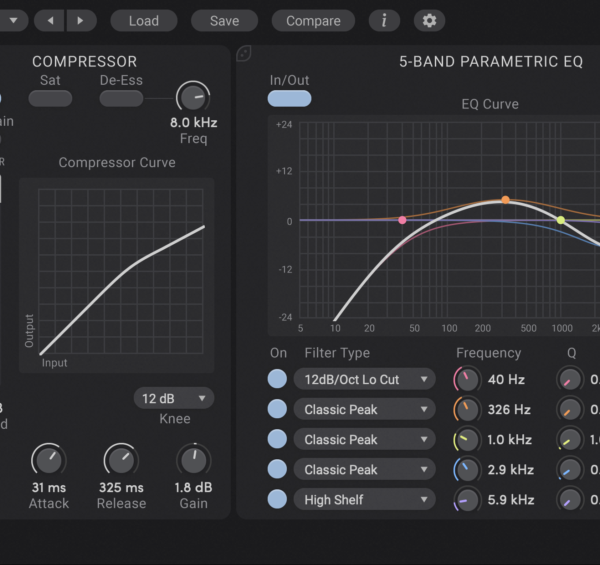600x565 pixels.
Task: Click the compressor Attack knob
Action: 48,461
